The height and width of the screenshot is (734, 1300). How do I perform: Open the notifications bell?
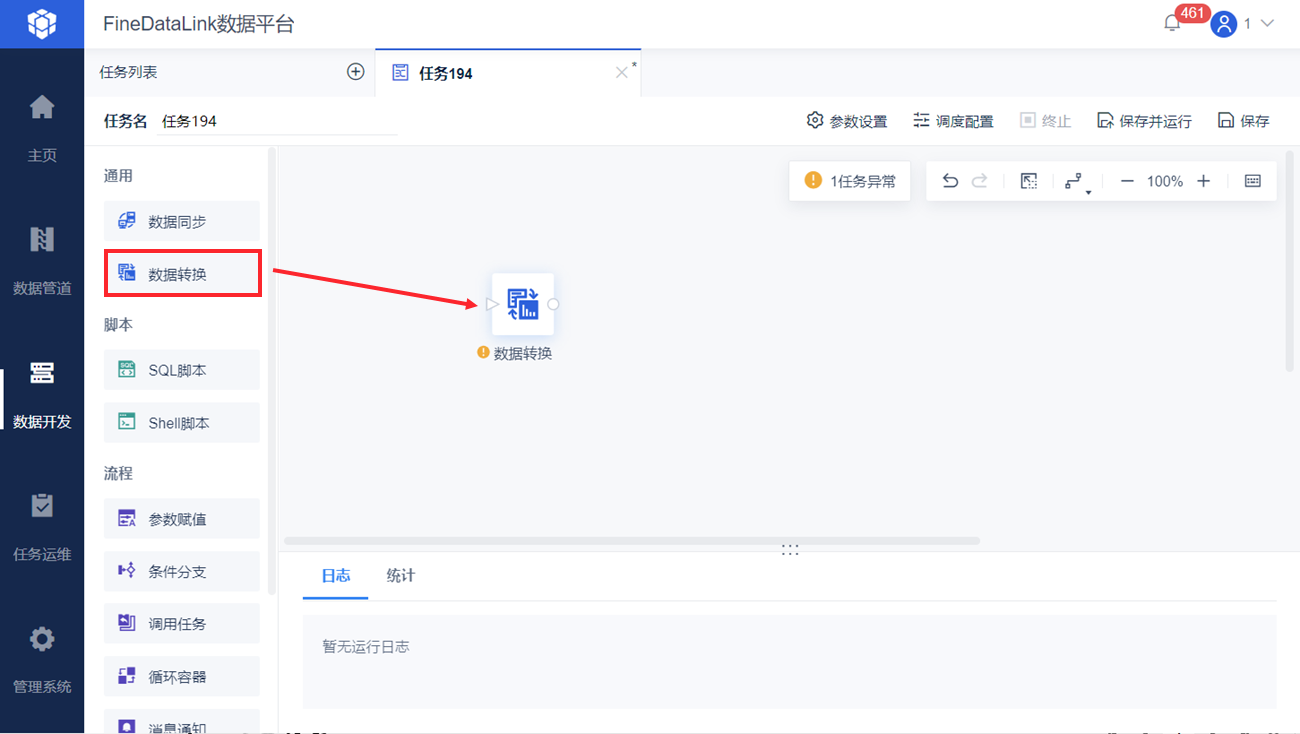[x=1172, y=23]
